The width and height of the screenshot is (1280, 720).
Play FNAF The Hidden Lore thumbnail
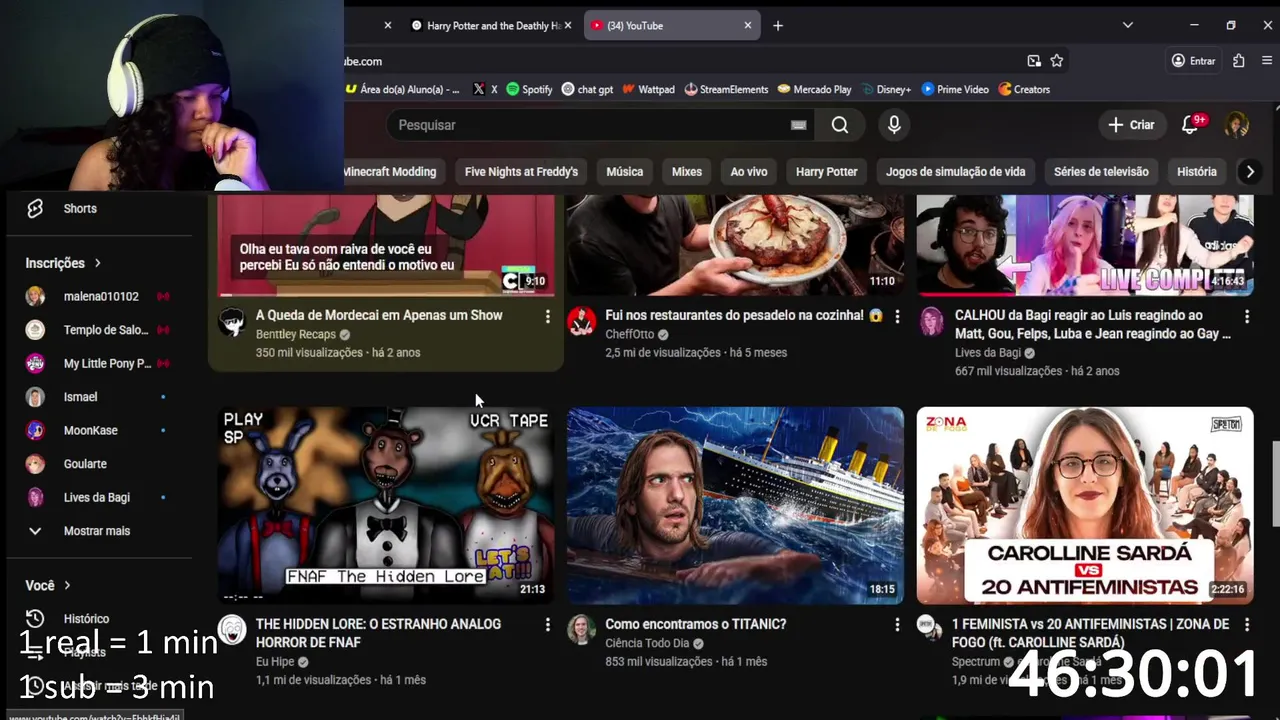[x=386, y=505]
